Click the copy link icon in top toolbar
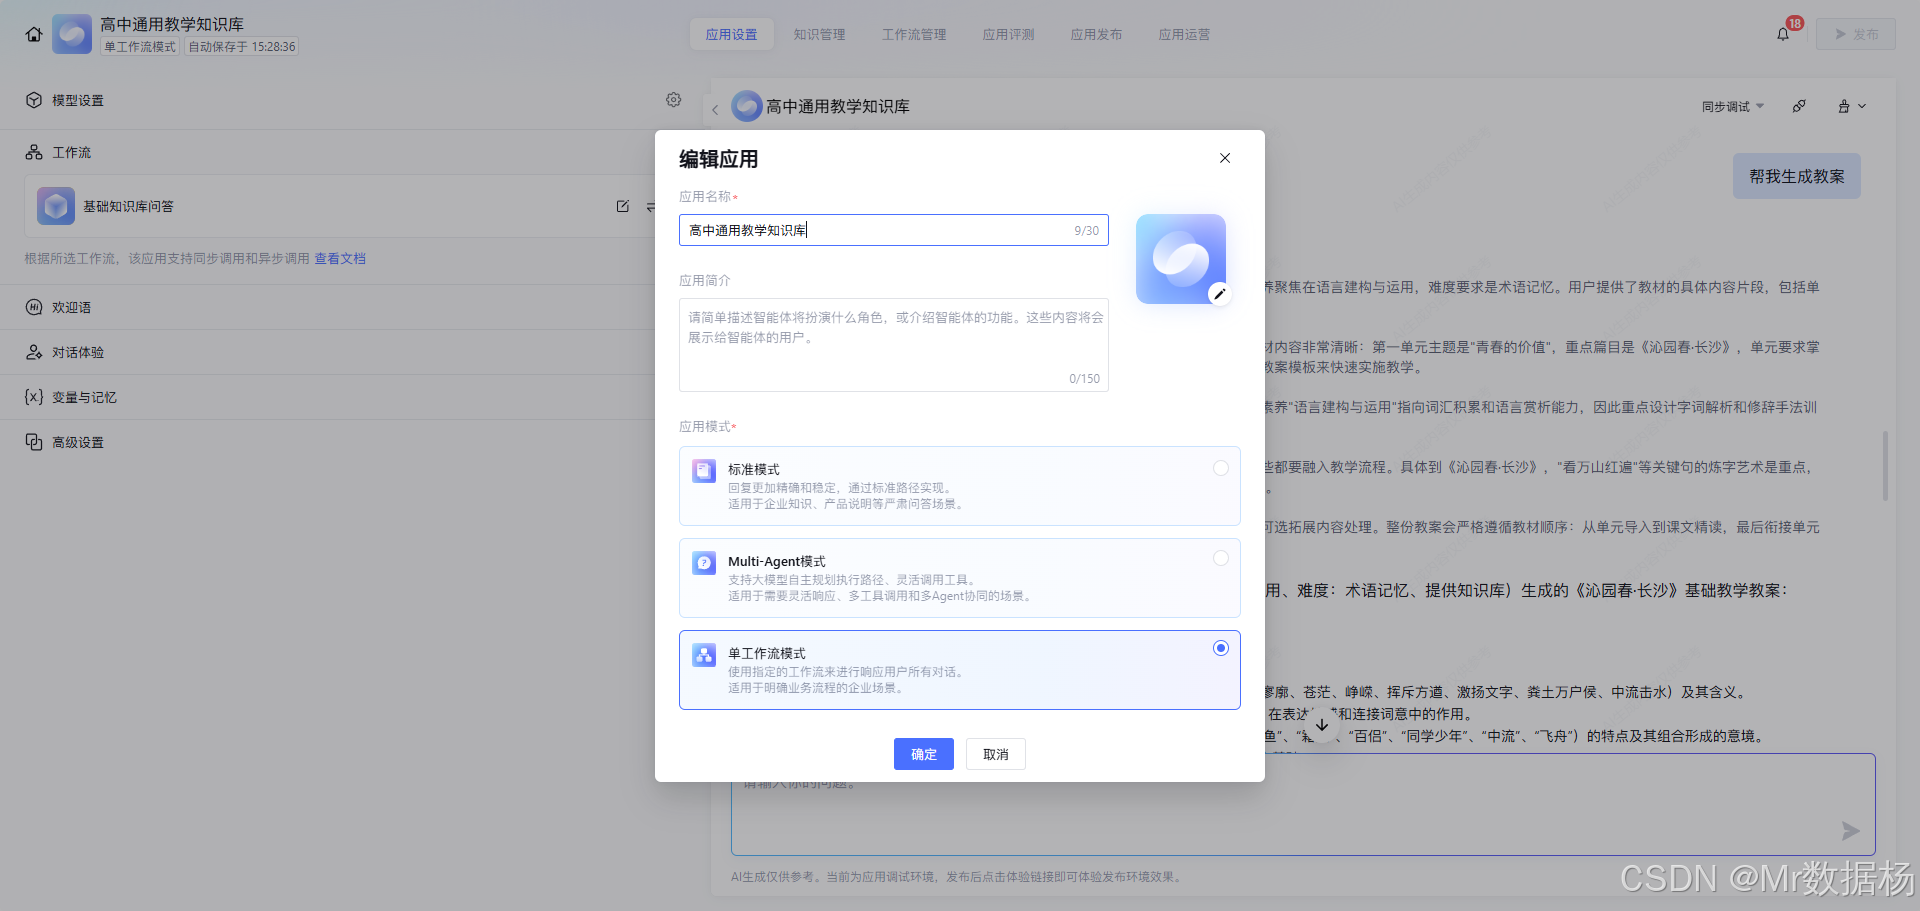1920x911 pixels. pyautogui.click(x=1798, y=105)
